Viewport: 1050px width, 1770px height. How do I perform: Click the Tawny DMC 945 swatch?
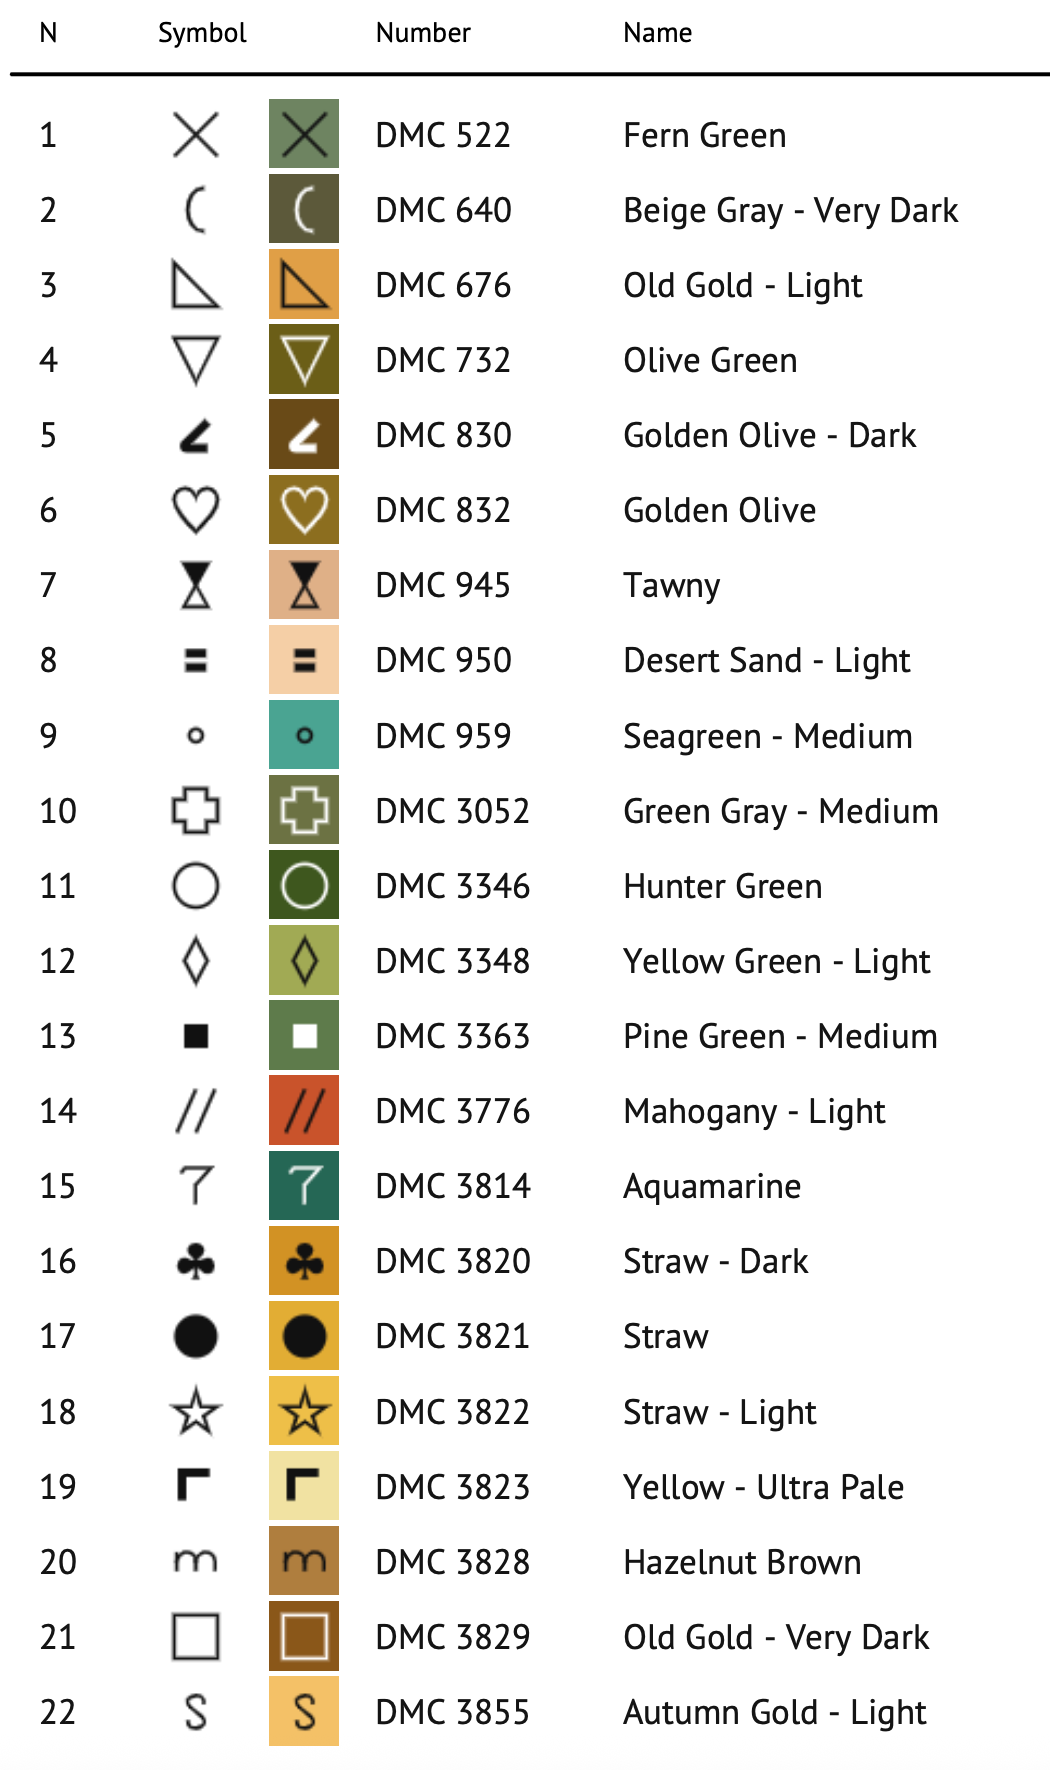(x=304, y=585)
